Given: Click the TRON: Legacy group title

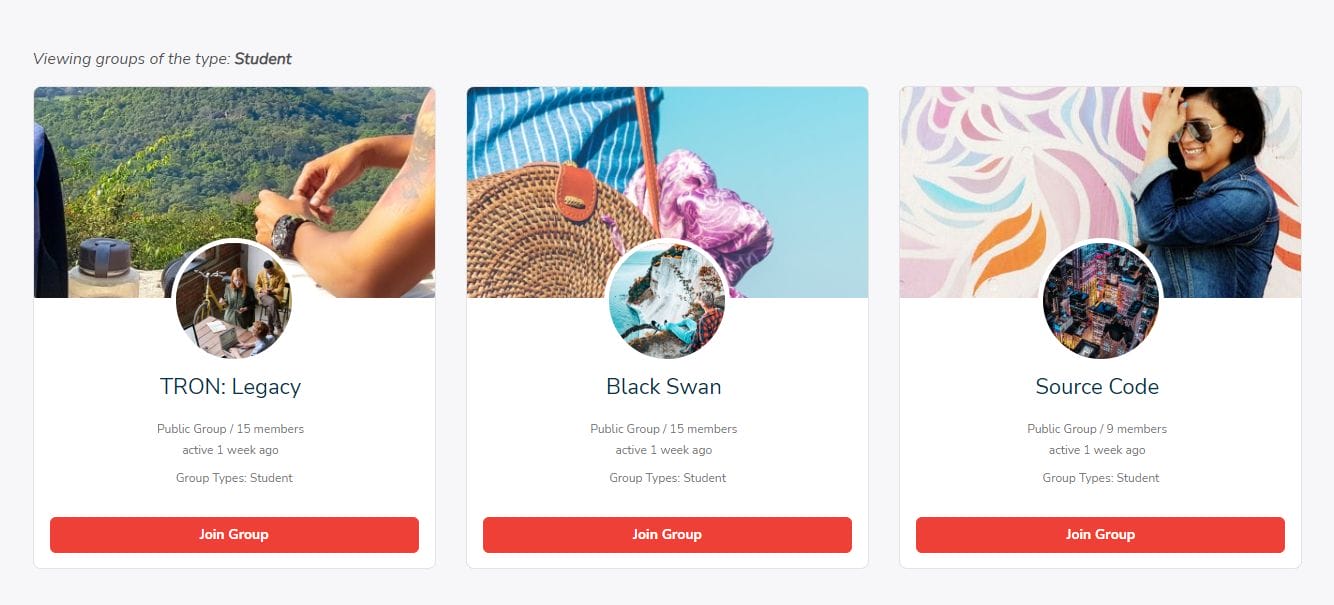Looking at the screenshot, I should (x=230, y=387).
